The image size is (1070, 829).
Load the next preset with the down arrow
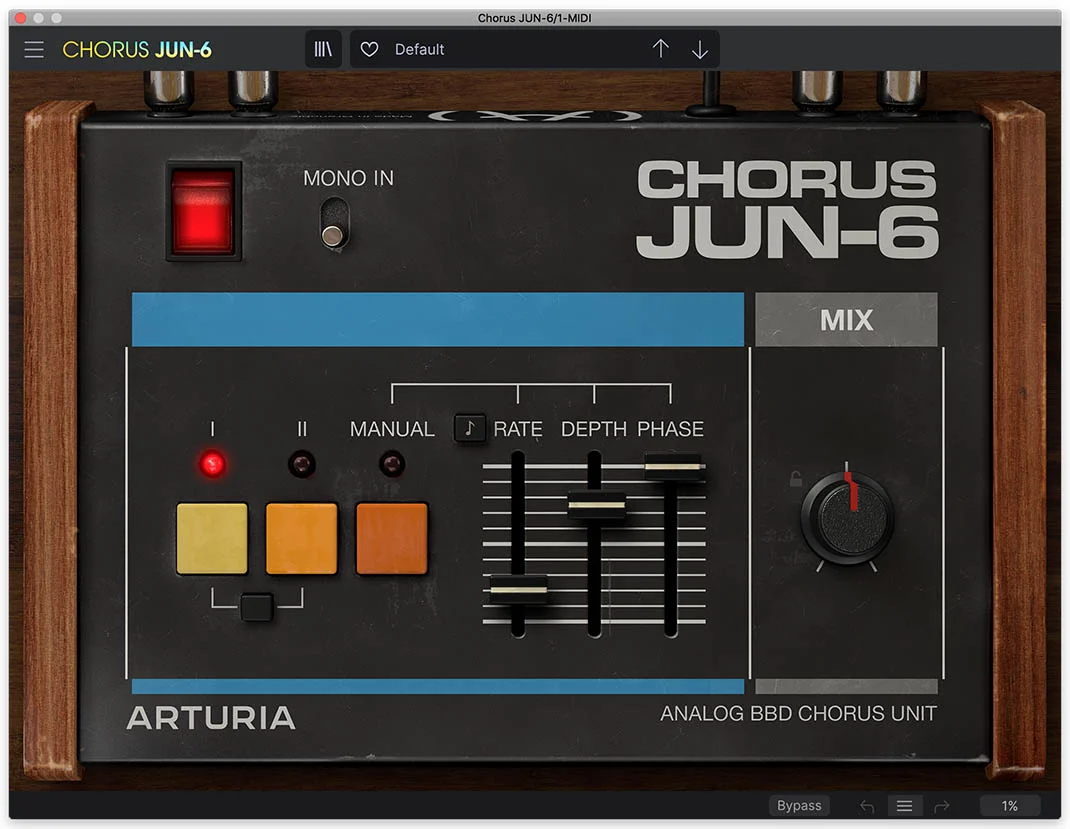tap(699, 49)
